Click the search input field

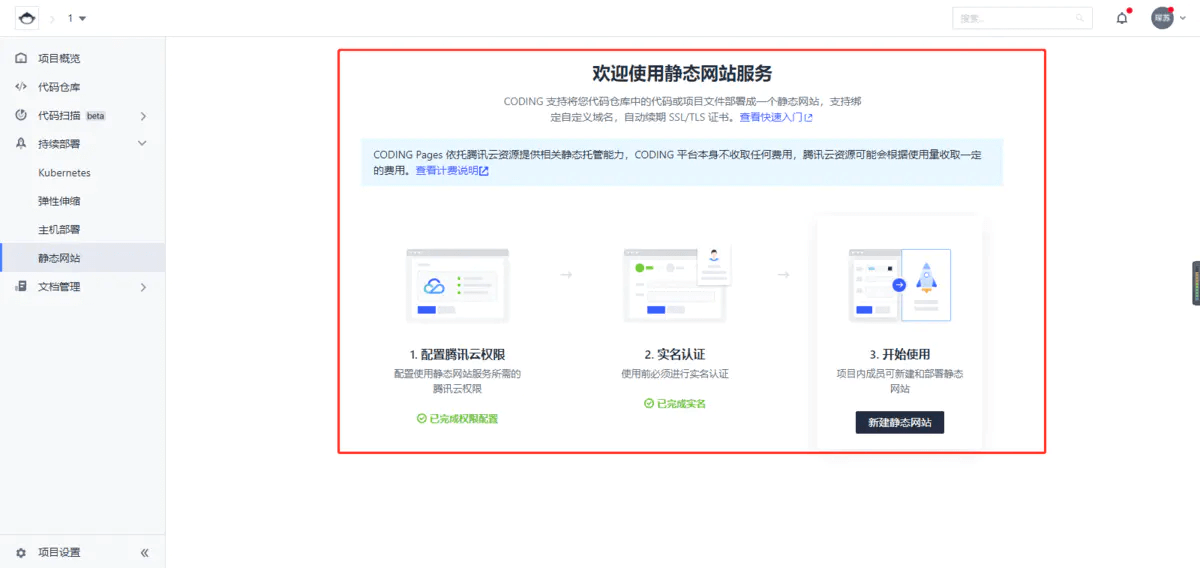1022,18
